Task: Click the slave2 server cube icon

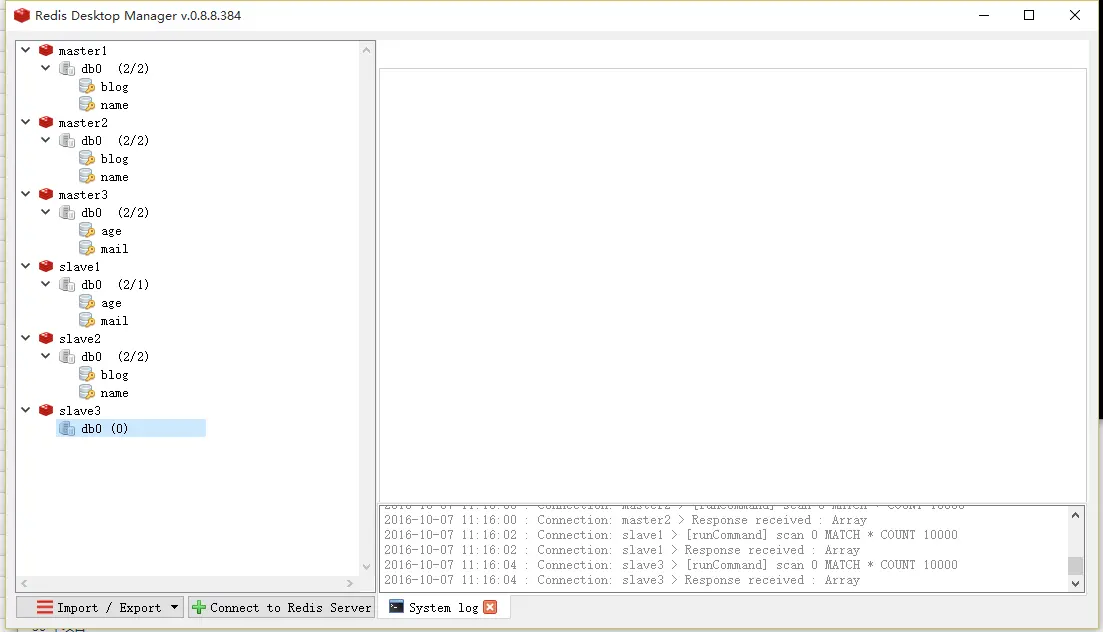Action: pos(46,338)
